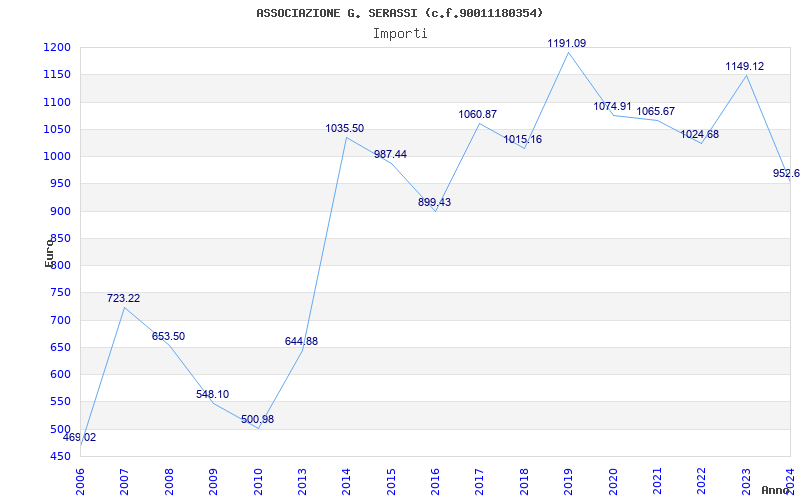The height and width of the screenshot is (500, 800).
Task: Click the Importi subtitle
Action: pyautogui.click(x=400, y=34)
